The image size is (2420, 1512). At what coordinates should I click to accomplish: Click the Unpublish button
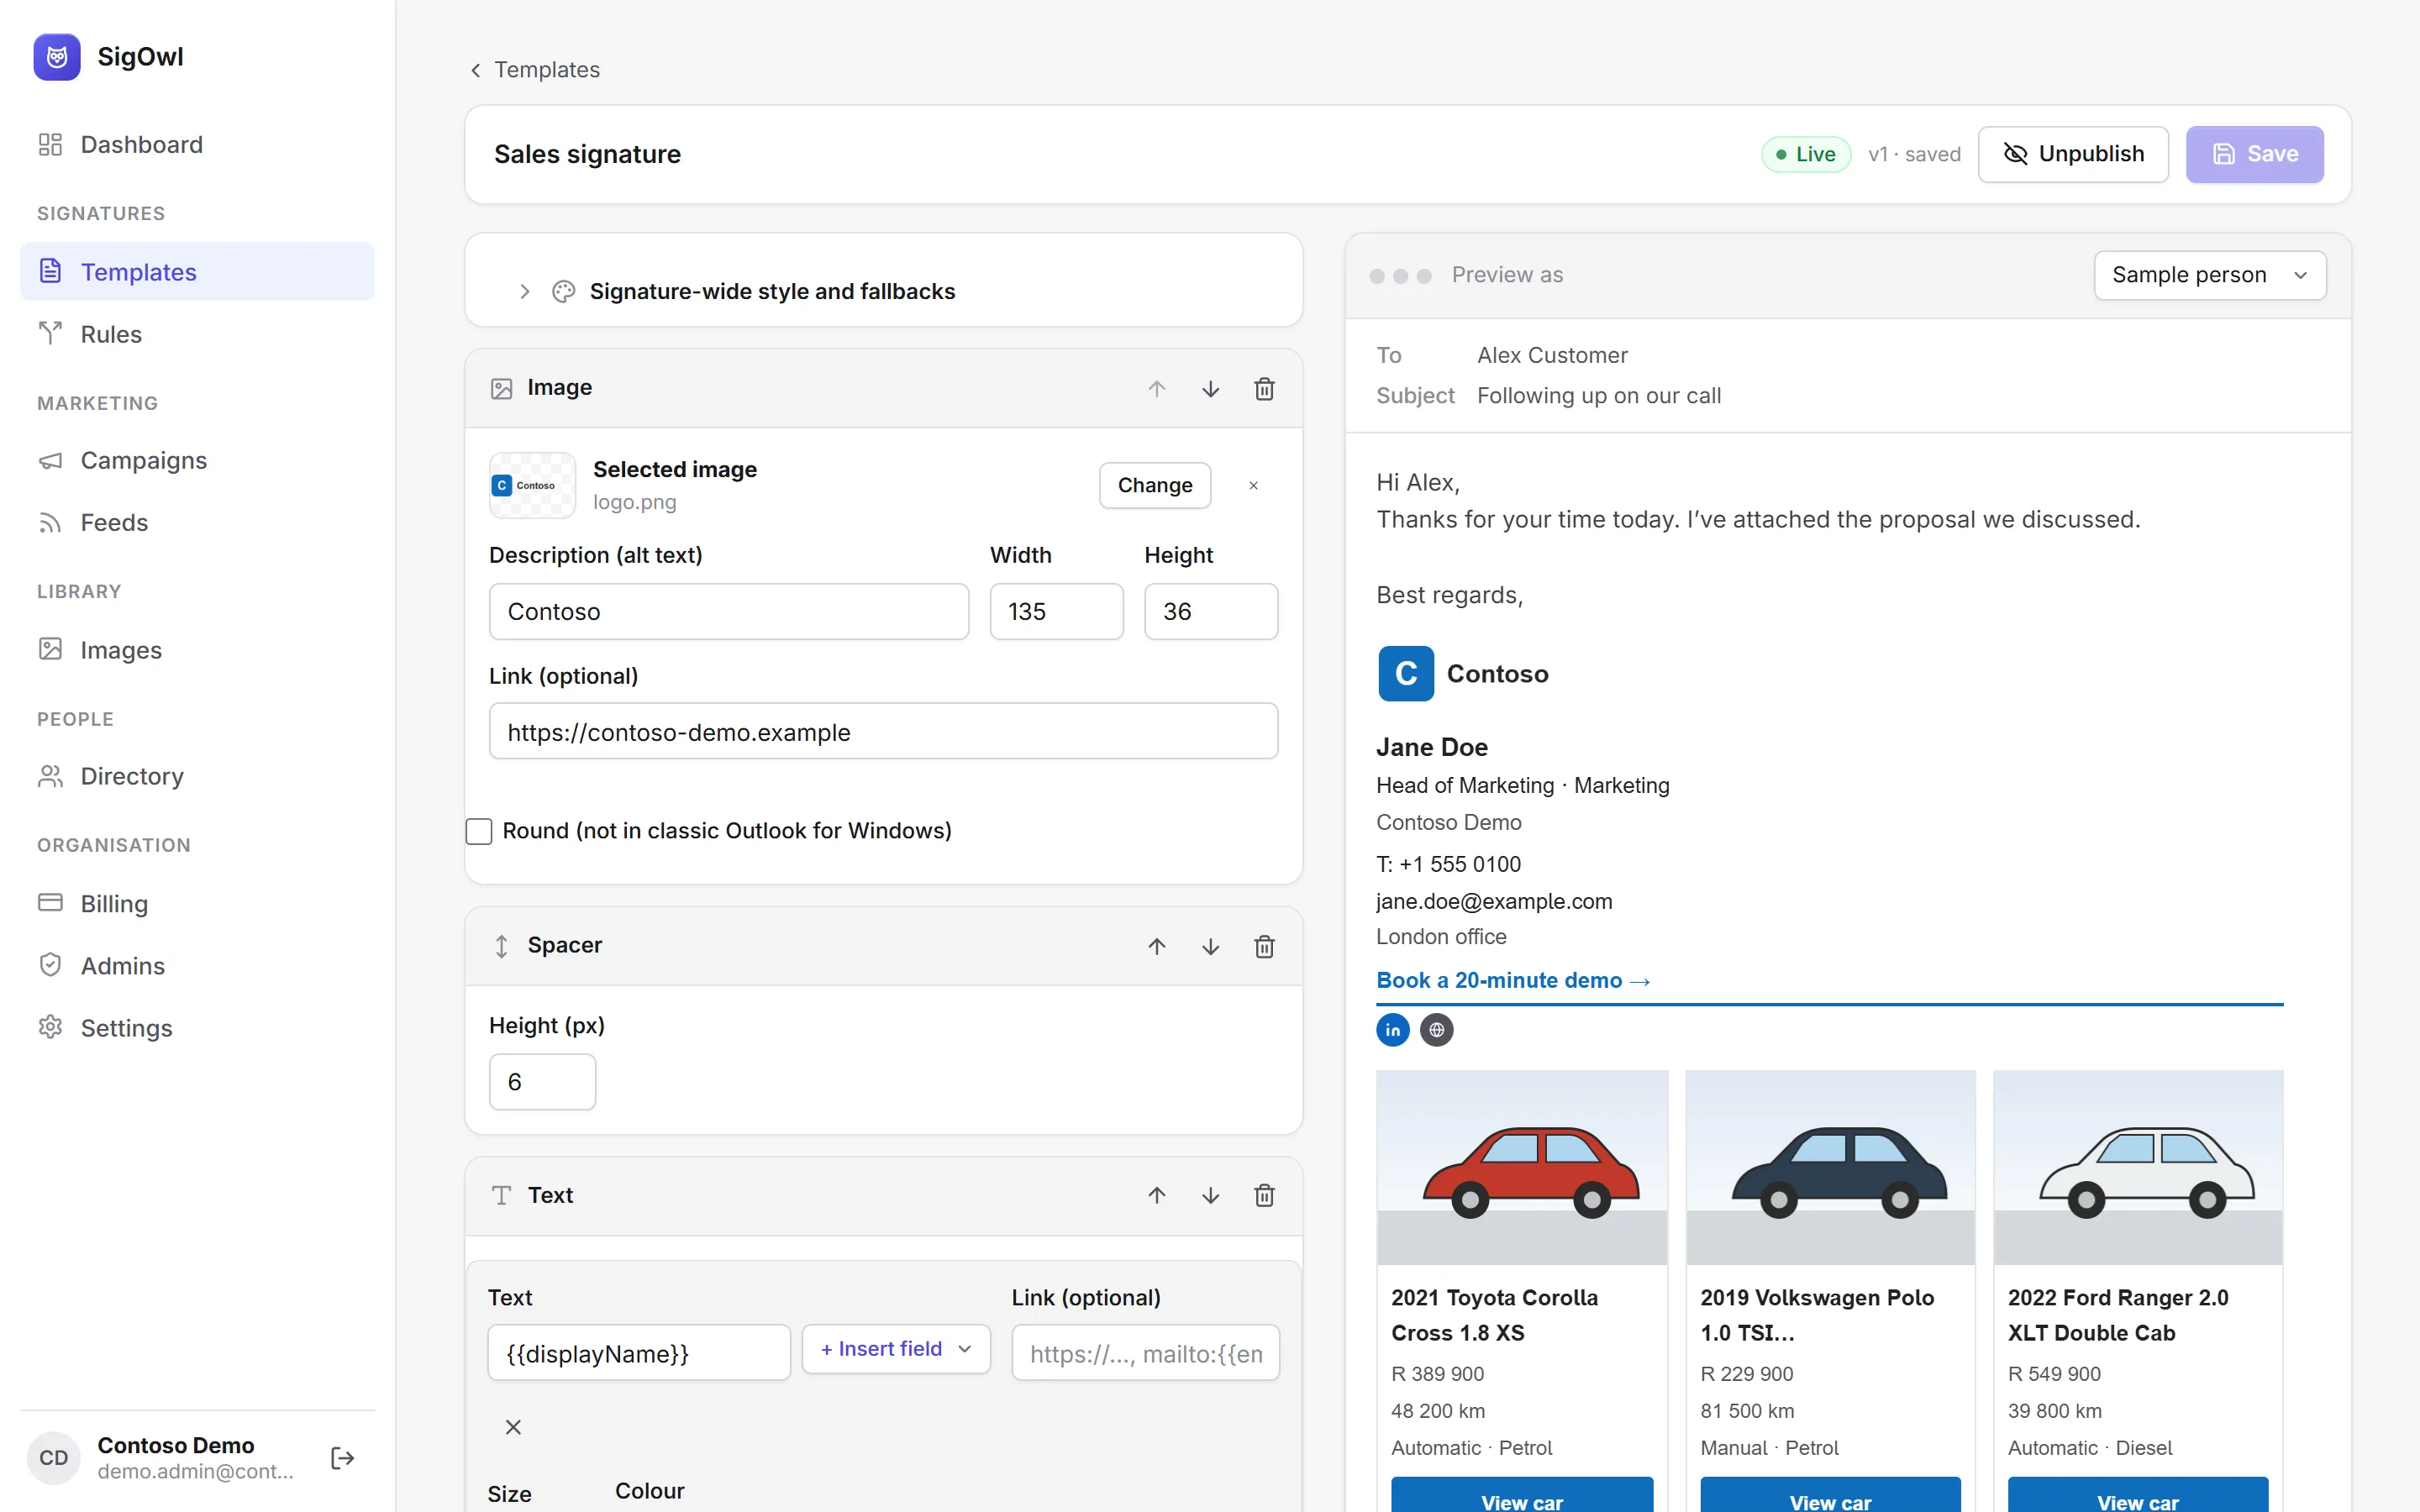pos(2072,154)
